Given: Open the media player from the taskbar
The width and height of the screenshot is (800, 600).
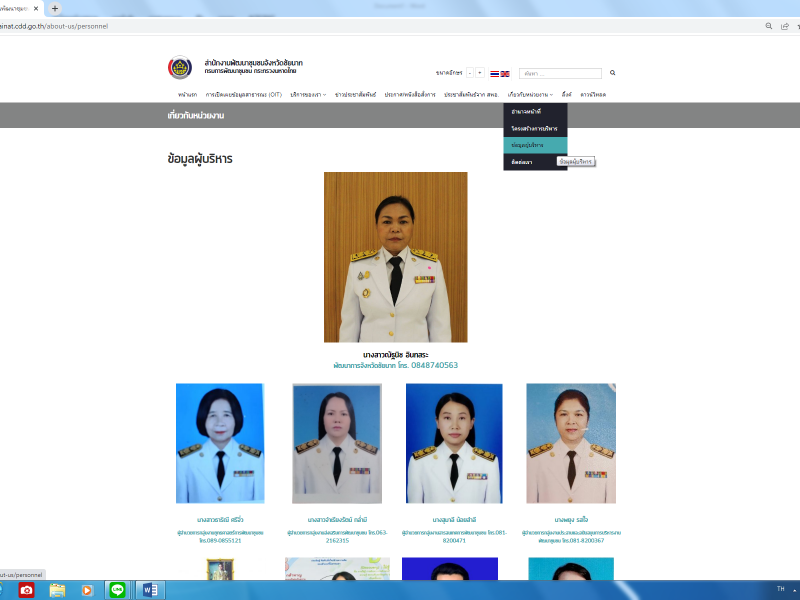Looking at the screenshot, I should (x=87, y=590).
